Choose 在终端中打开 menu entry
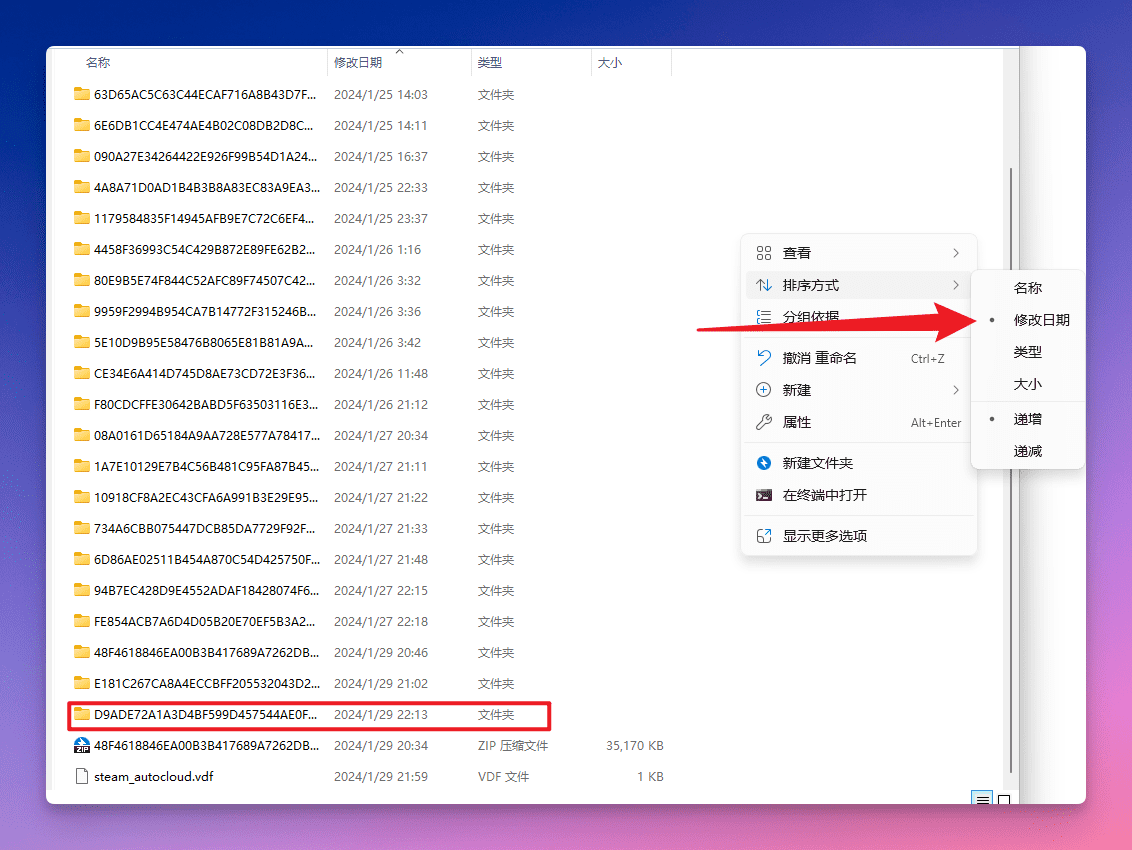The image size is (1132, 850). [x=859, y=495]
